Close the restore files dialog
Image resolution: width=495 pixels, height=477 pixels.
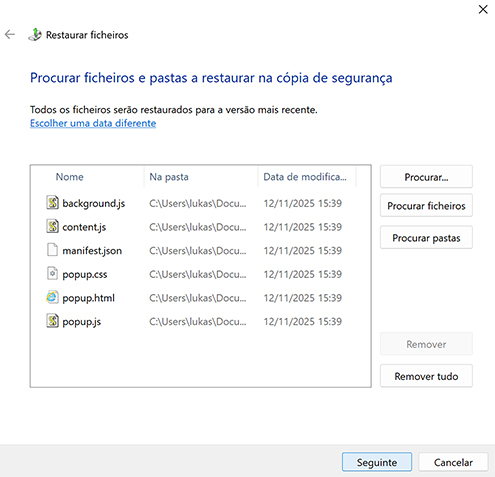[483, 9]
